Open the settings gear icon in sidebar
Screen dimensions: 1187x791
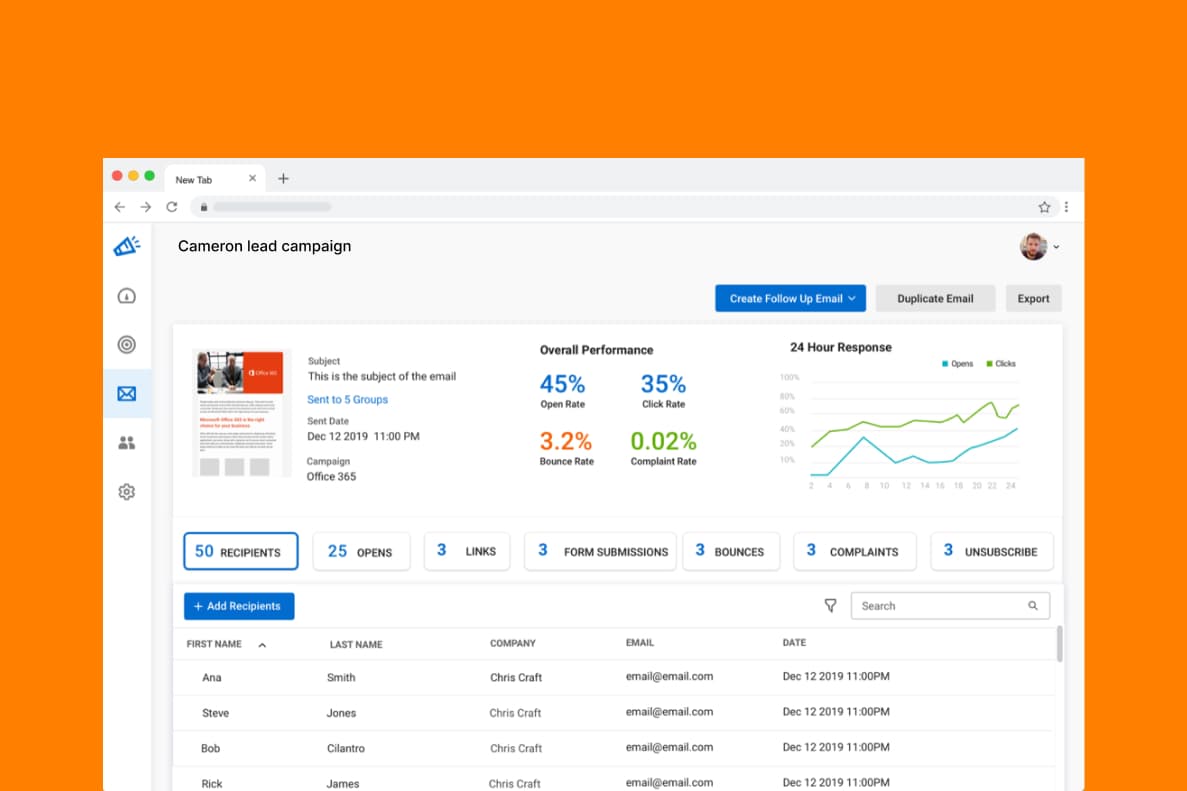point(126,492)
